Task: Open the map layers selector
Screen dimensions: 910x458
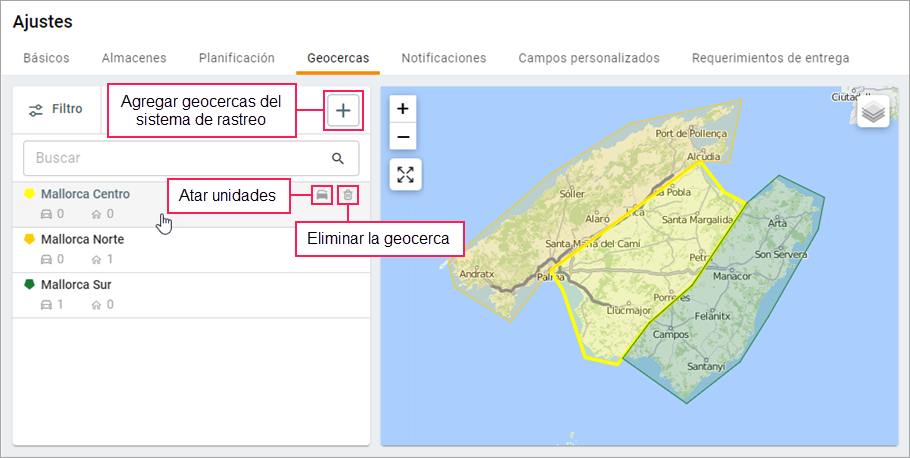Action: [x=873, y=112]
